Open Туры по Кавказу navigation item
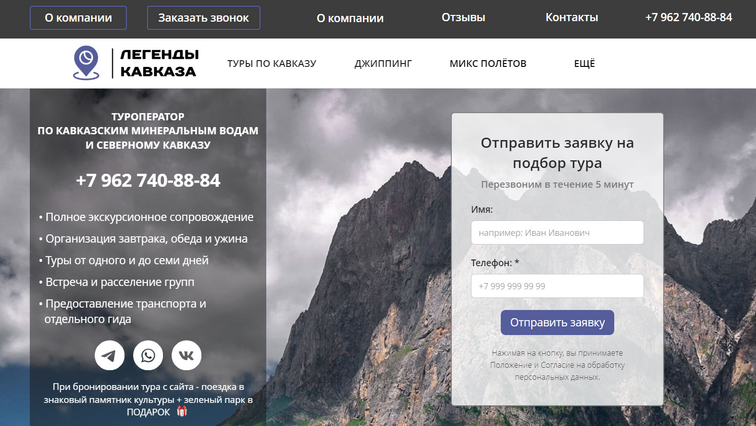This screenshot has width=756, height=426. [272, 64]
